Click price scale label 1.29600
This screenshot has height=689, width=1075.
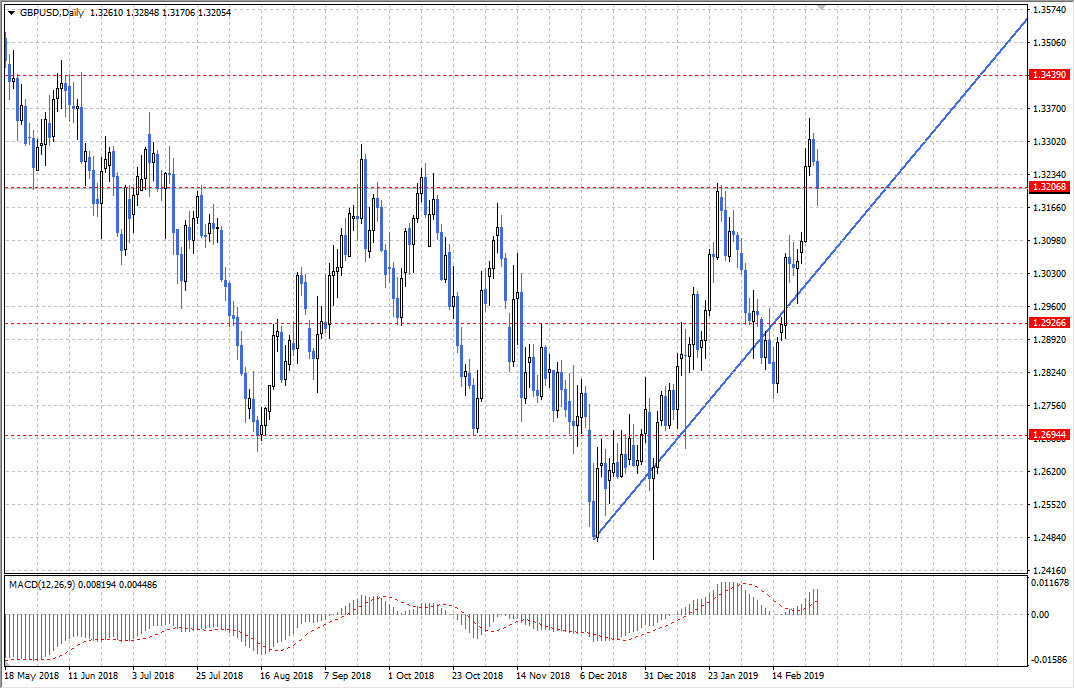(x=1050, y=307)
